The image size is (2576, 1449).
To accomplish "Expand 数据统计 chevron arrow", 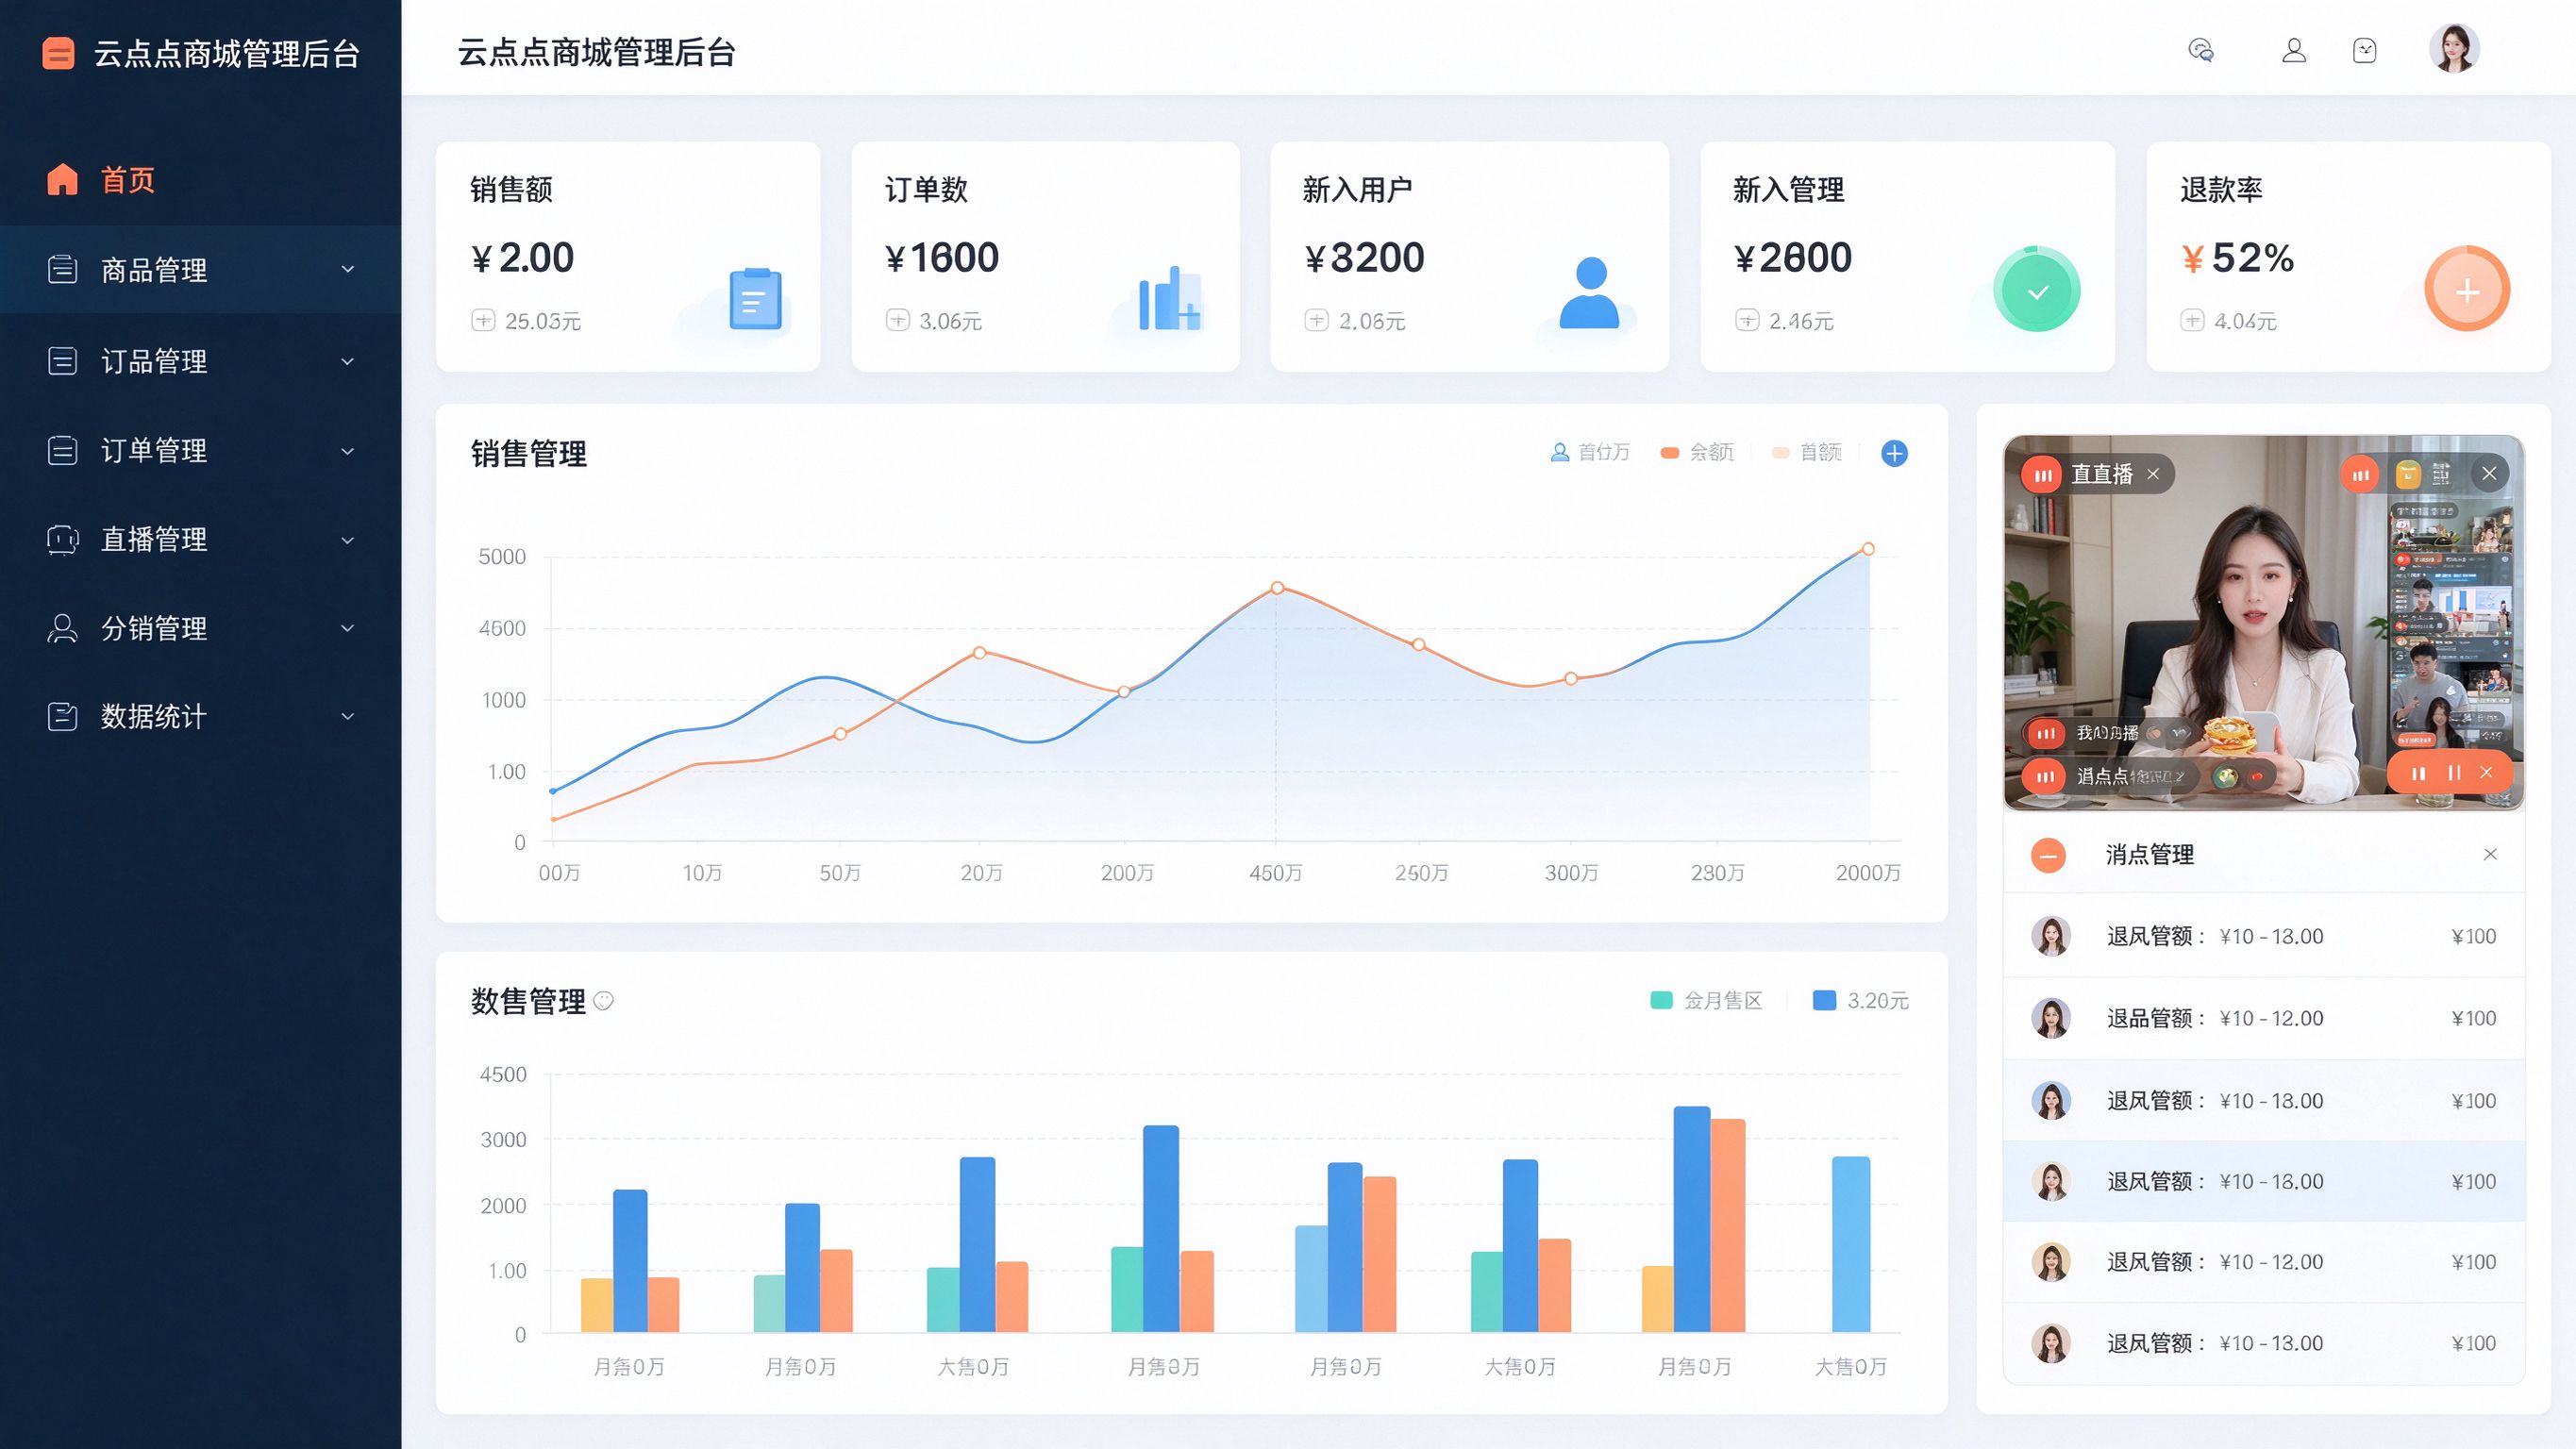I will [x=348, y=716].
